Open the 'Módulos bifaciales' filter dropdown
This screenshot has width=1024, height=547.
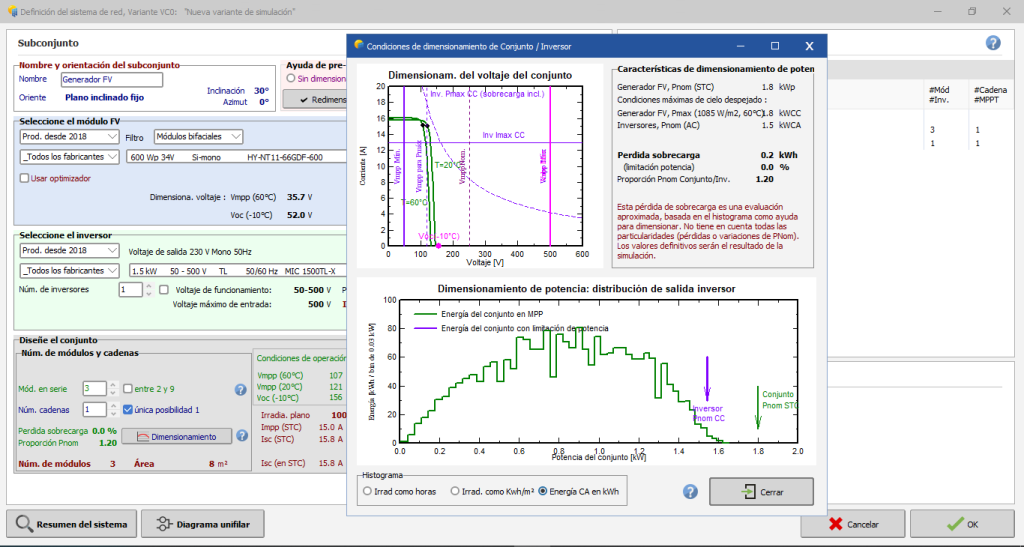(x=198, y=136)
